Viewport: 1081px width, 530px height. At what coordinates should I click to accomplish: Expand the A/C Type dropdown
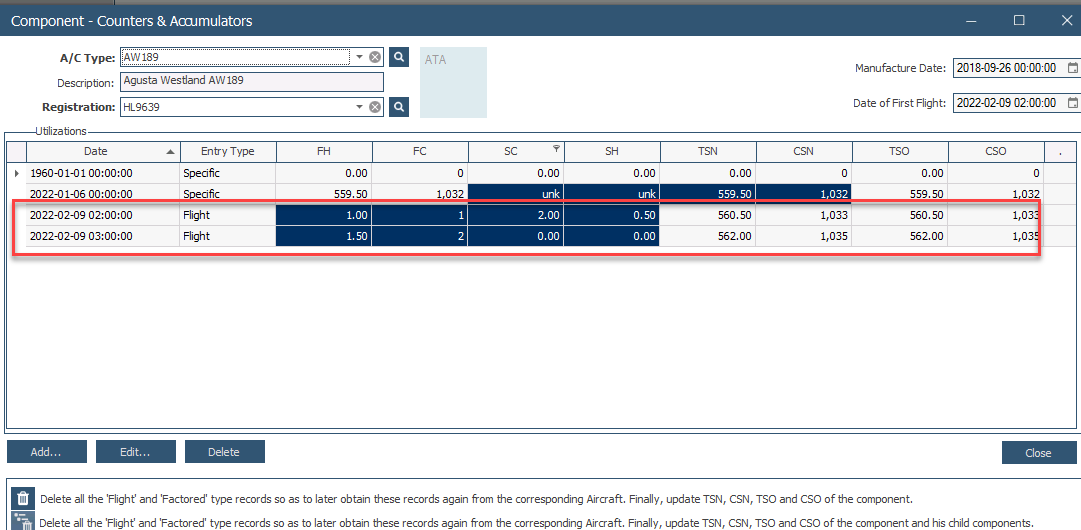[x=359, y=57]
